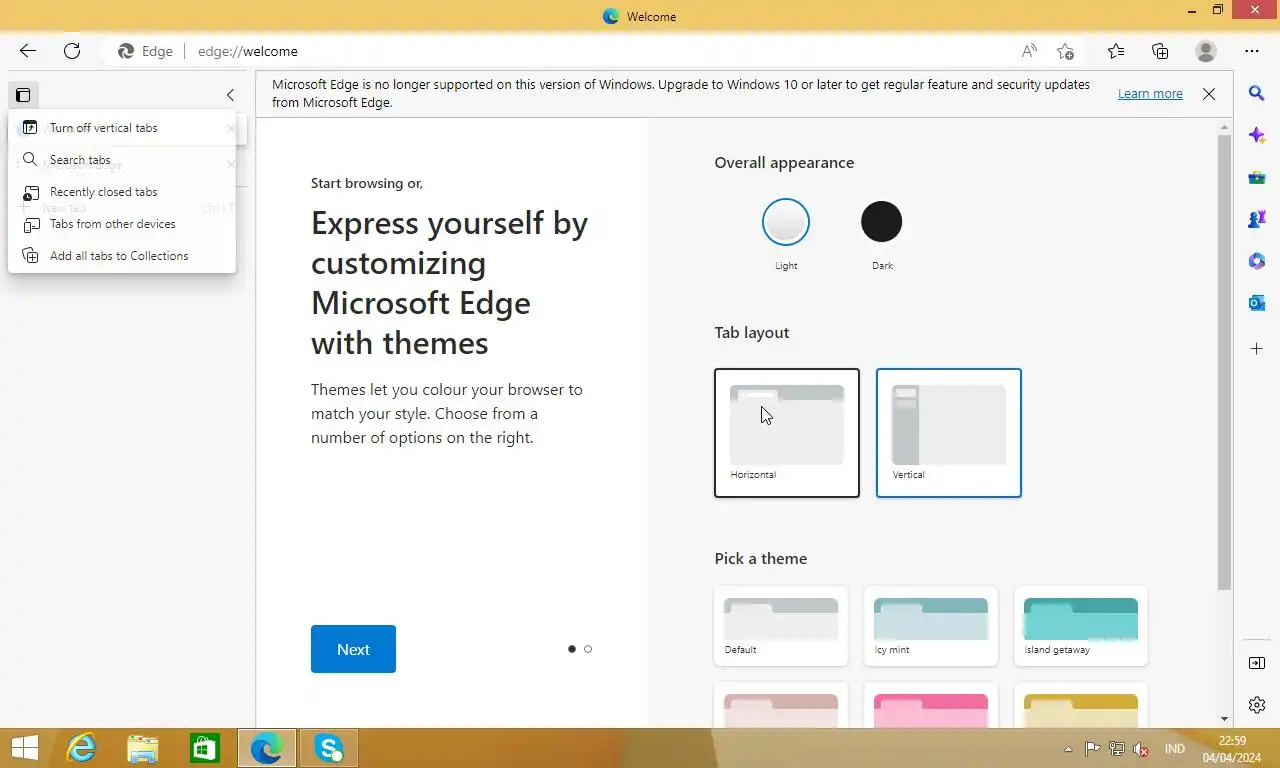This screenshot has height=768, width=1280.
Task: Launch Internet Explorer from taskbar
Action: [81, 748]
